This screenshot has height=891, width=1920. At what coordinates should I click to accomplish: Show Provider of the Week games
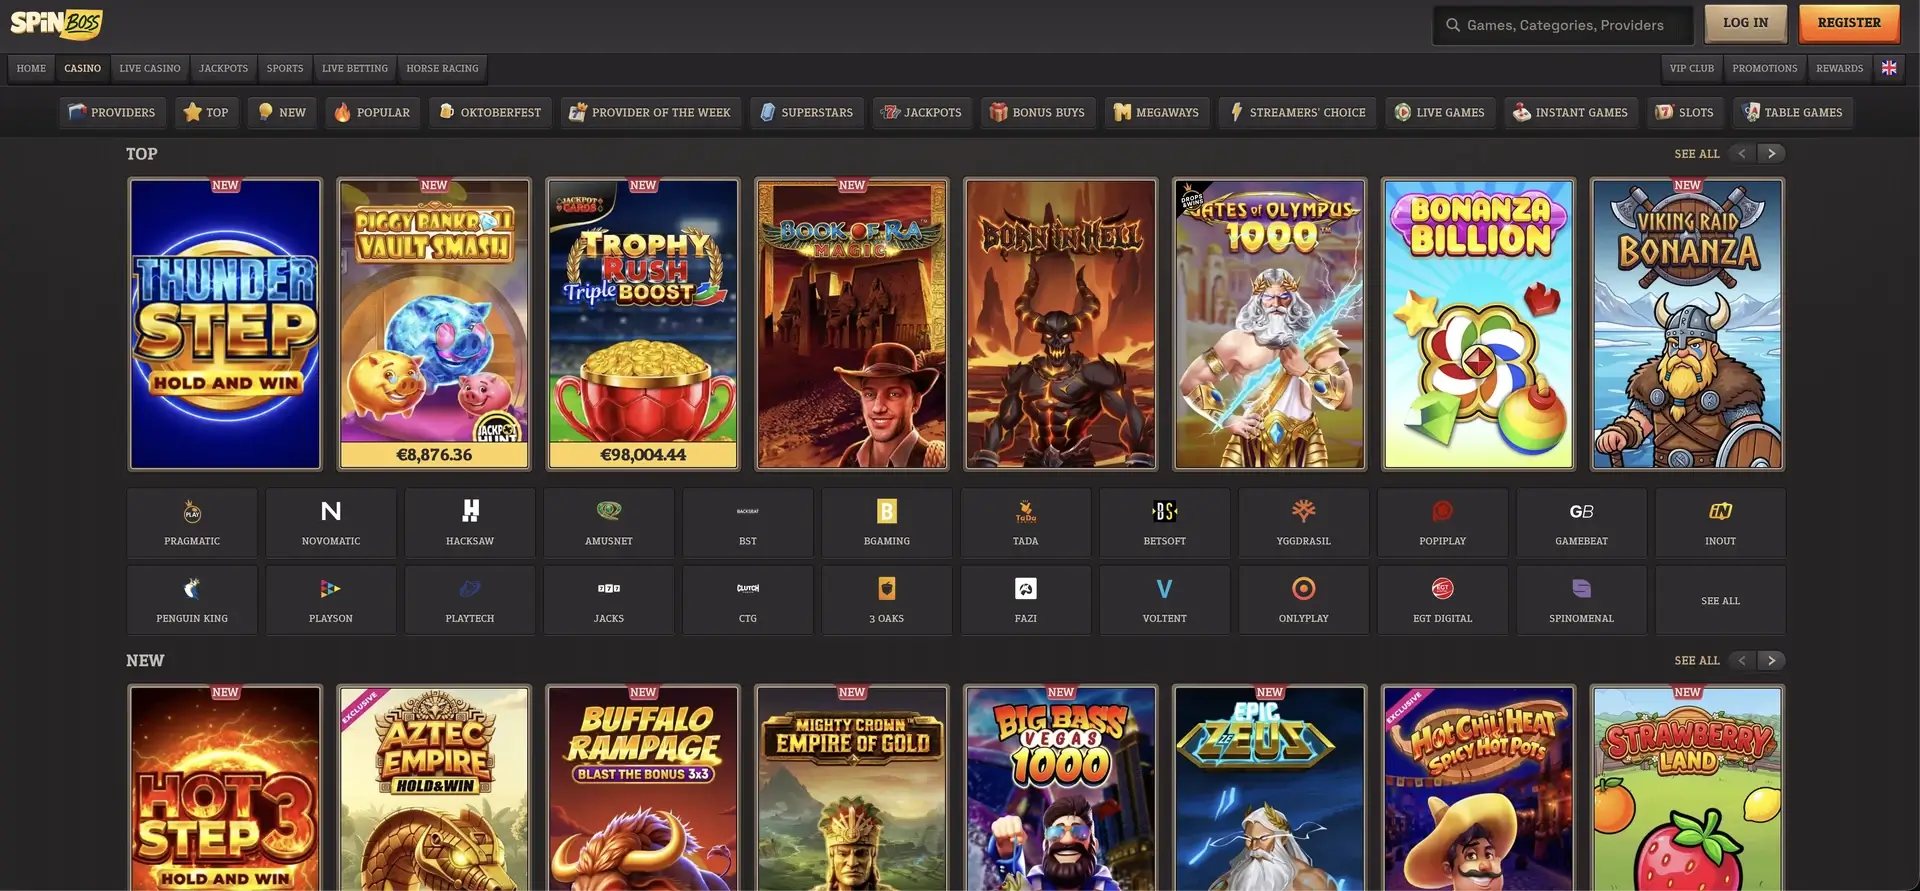tap(650, 112)
